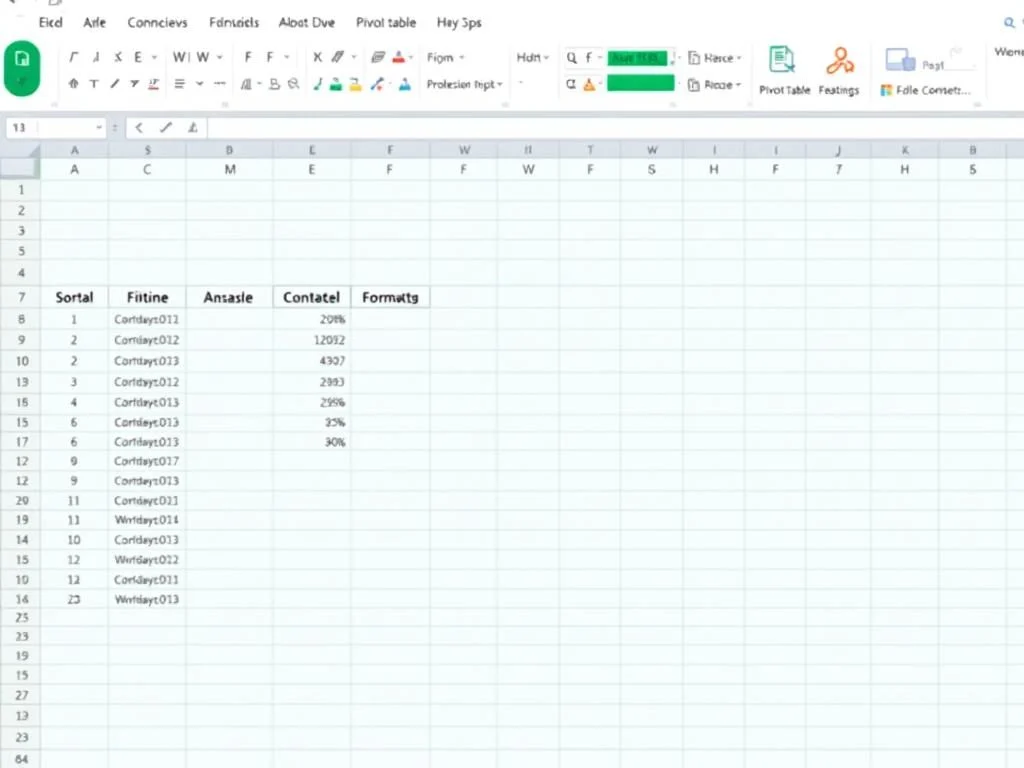Image resolution: width=1024 pixels, height=768 pixels.
Task: Click the upward arrow icon
Action: (73, 84)
